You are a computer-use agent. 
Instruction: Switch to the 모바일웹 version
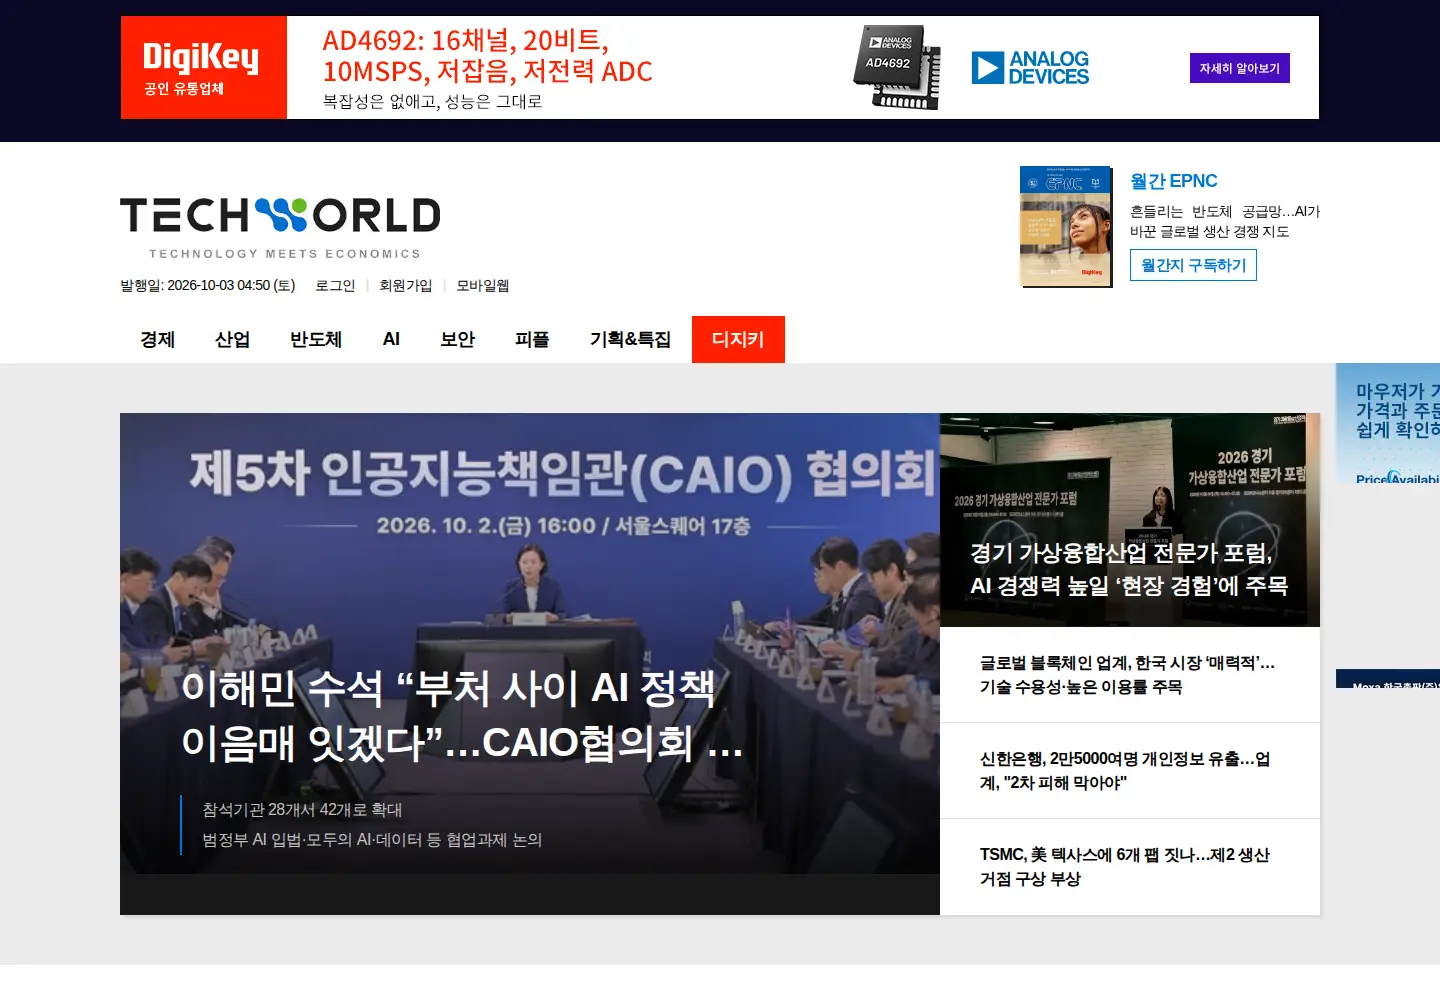[482, 285]
